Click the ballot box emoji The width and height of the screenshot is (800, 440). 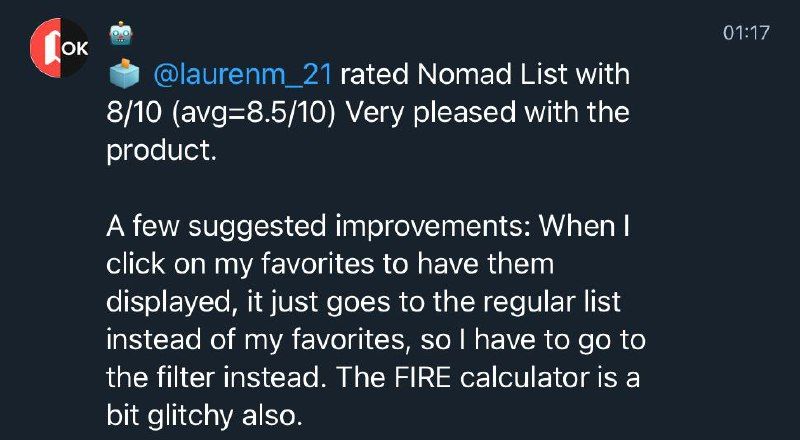point(123,74)
